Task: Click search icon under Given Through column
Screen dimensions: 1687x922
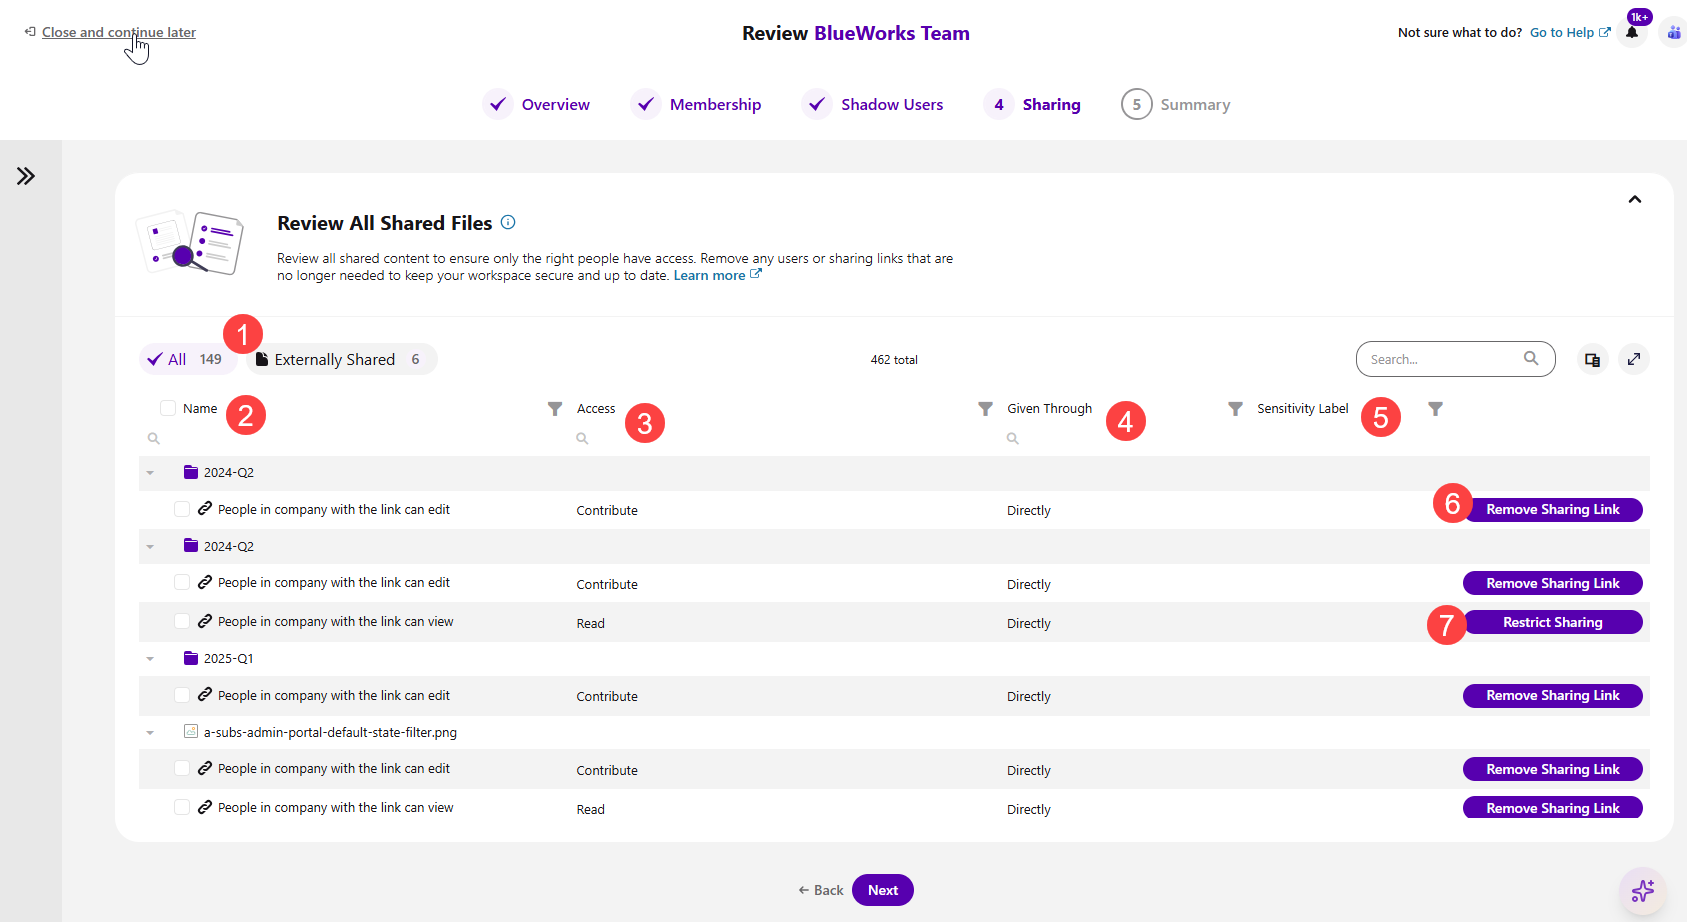Action: click(1013, 438)
